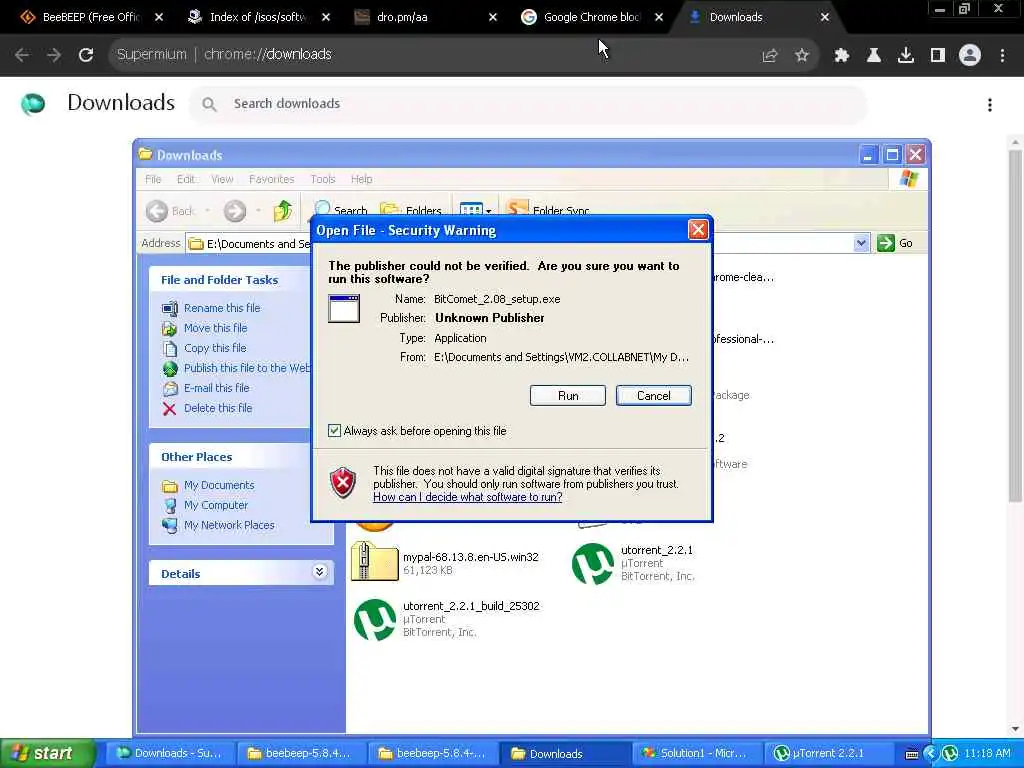The image size is (1024, 768).
Task: Open My Documents in Other Places
Action: pyautogui.click(x=219, y=485)
